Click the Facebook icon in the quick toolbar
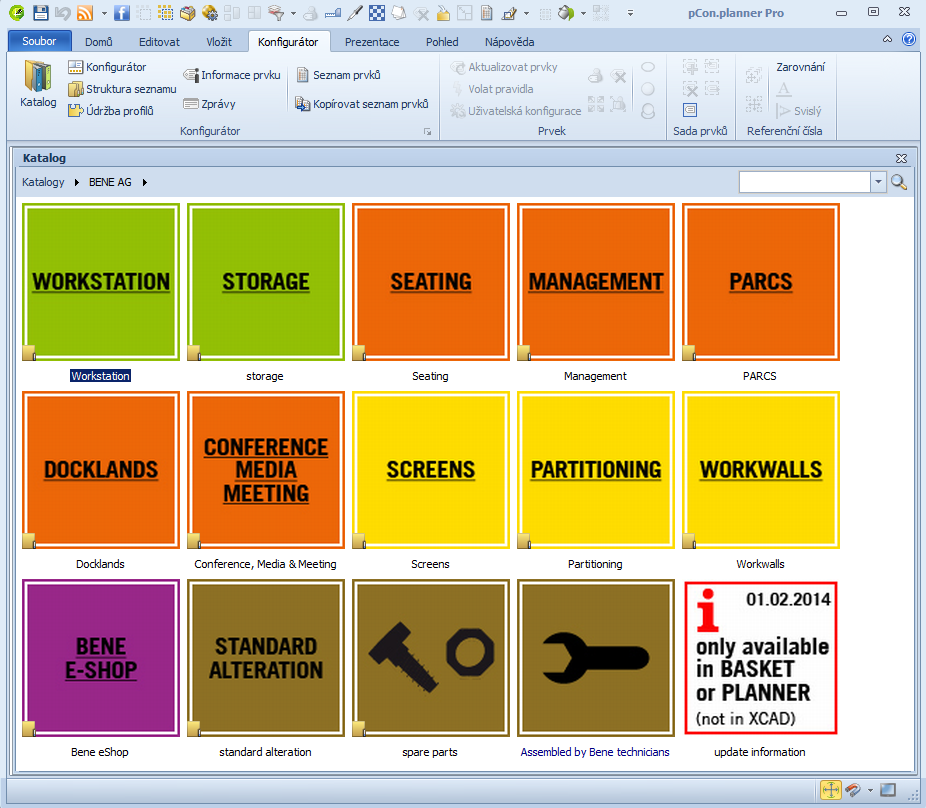926x808 pixels. (x=122, y=12)
